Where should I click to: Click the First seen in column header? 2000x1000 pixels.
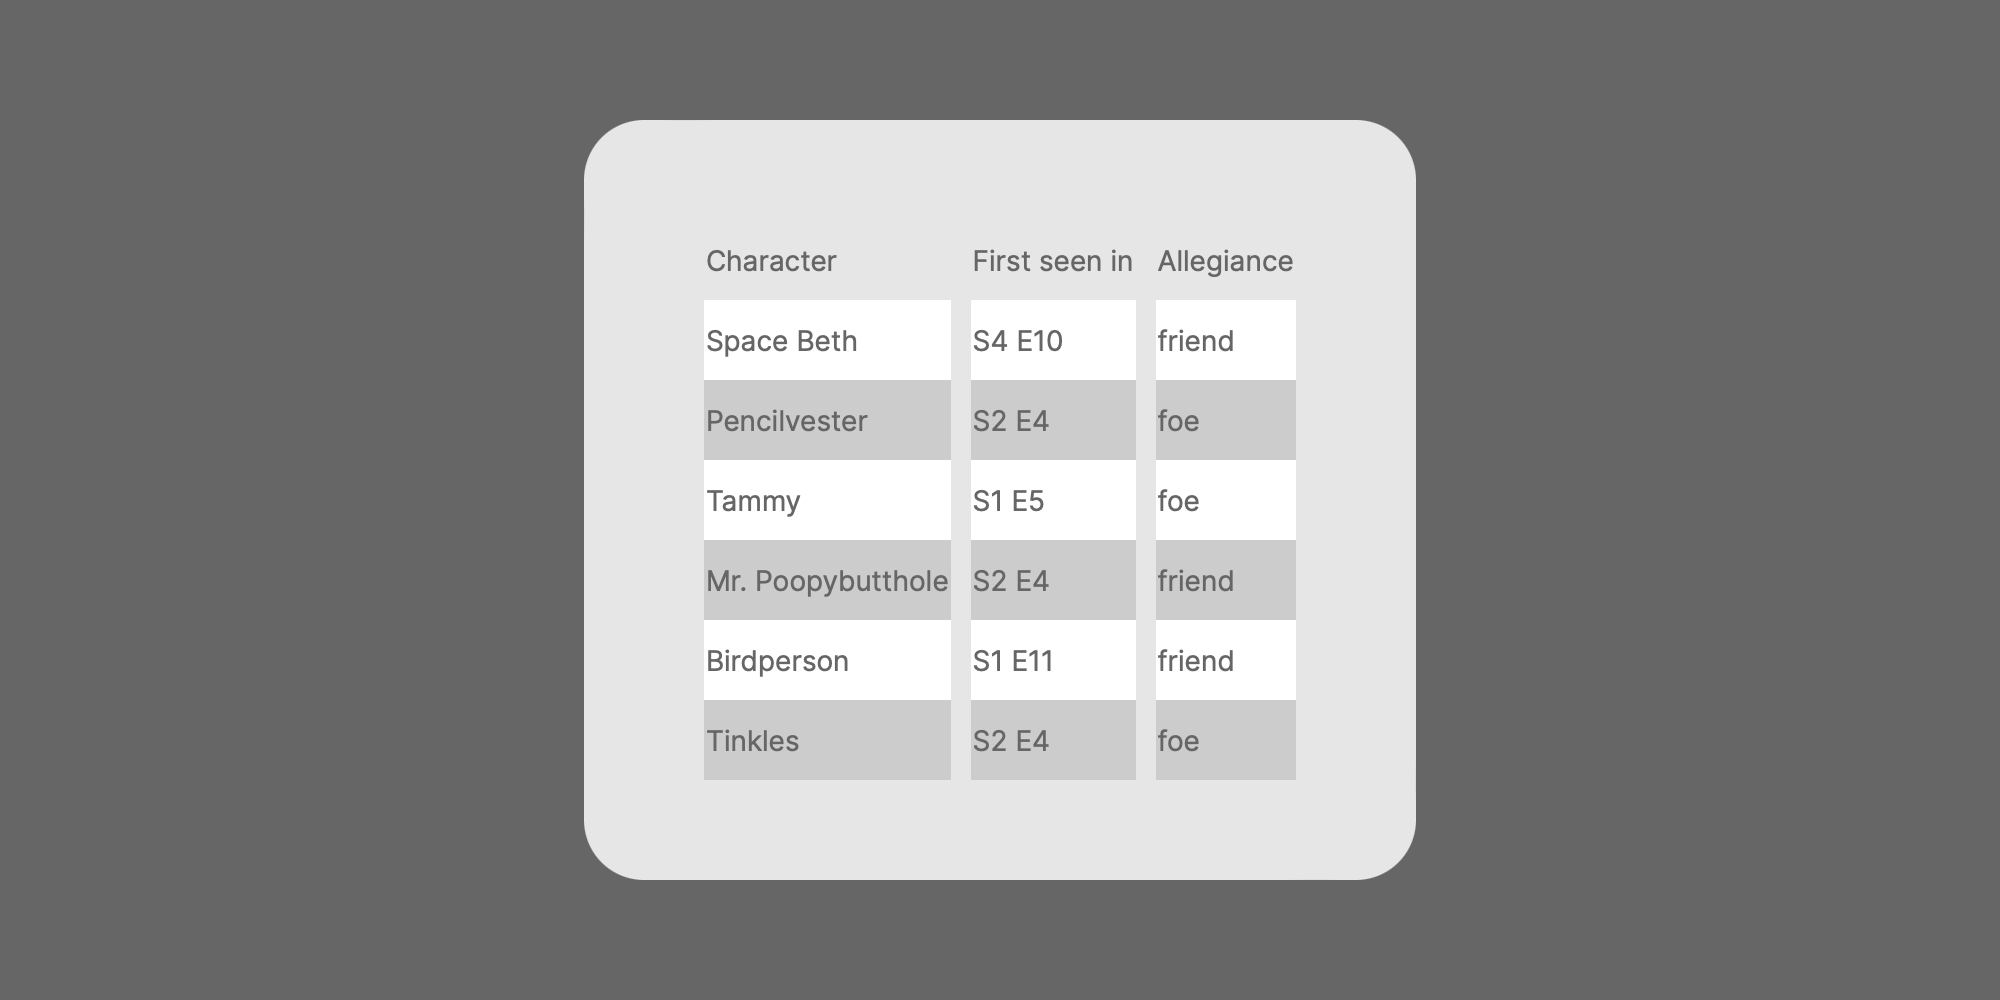pos(1053,260)
